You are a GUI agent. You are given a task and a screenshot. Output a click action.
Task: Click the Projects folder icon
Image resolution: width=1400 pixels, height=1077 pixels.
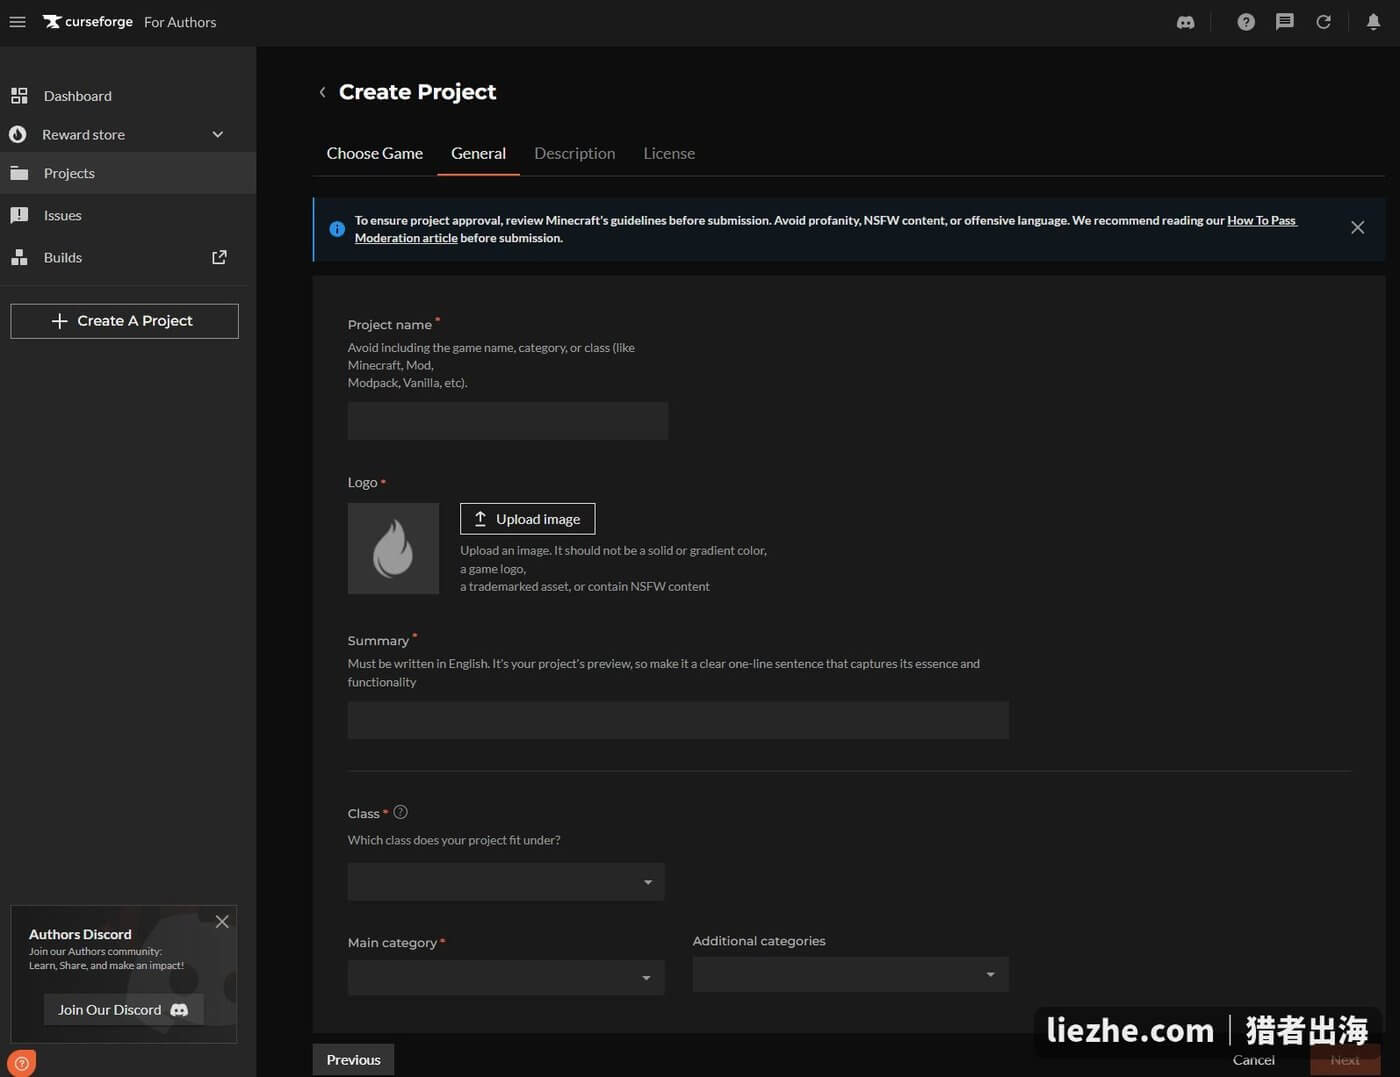(19, 173)
